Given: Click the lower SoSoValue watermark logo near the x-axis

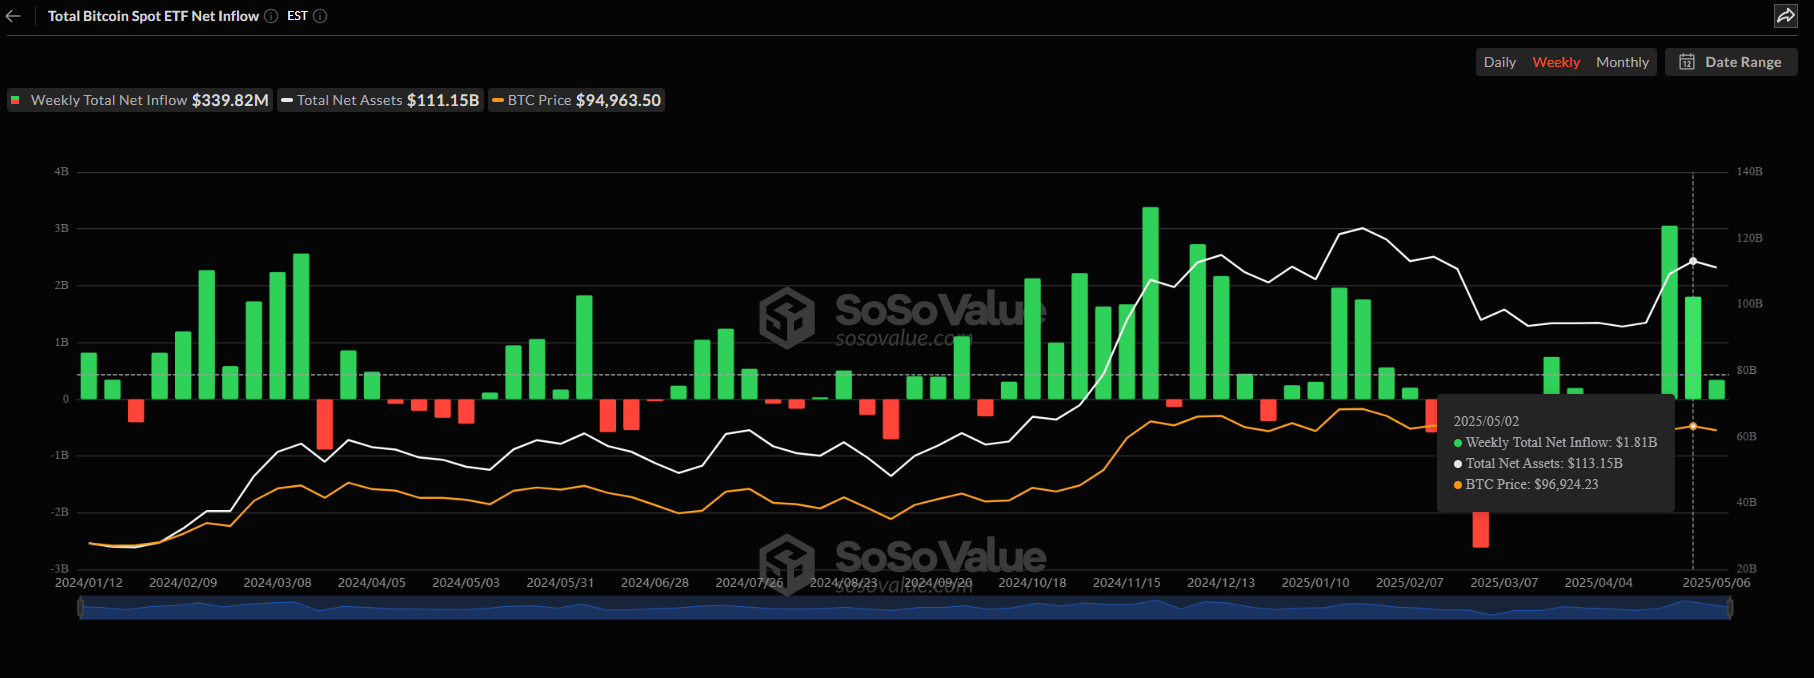Looking at the screenshot, I should point(787,563).
